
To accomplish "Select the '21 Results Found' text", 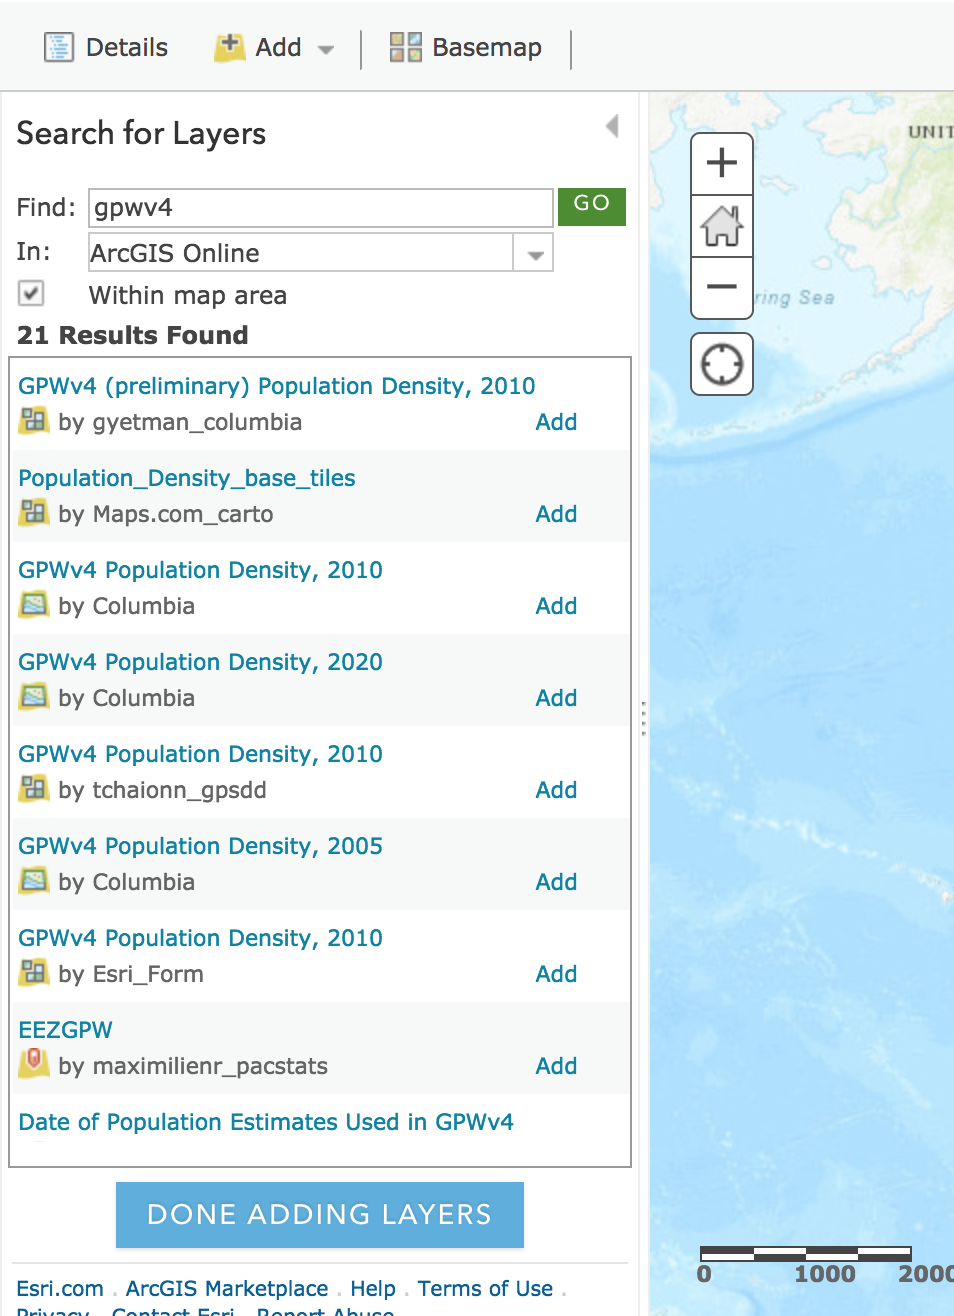I will click(132, 335).
